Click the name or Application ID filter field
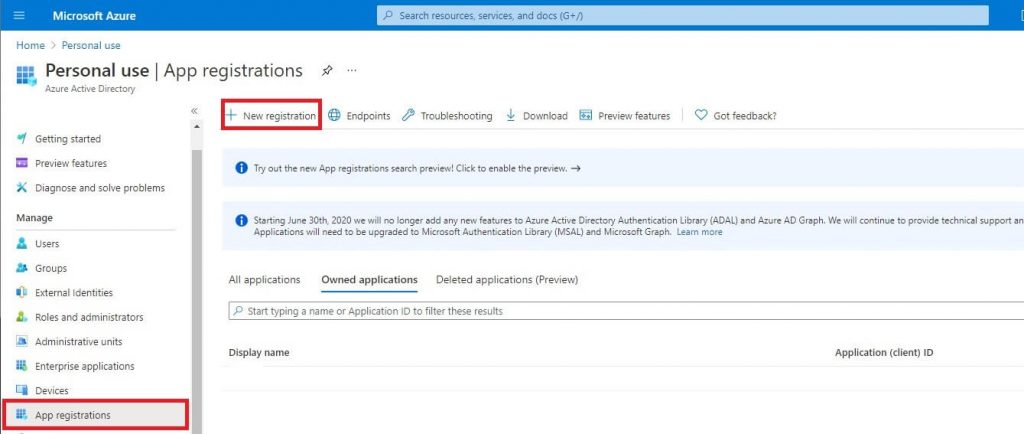The height and width of the screenshot is (434, 1024). coord(626,311)
